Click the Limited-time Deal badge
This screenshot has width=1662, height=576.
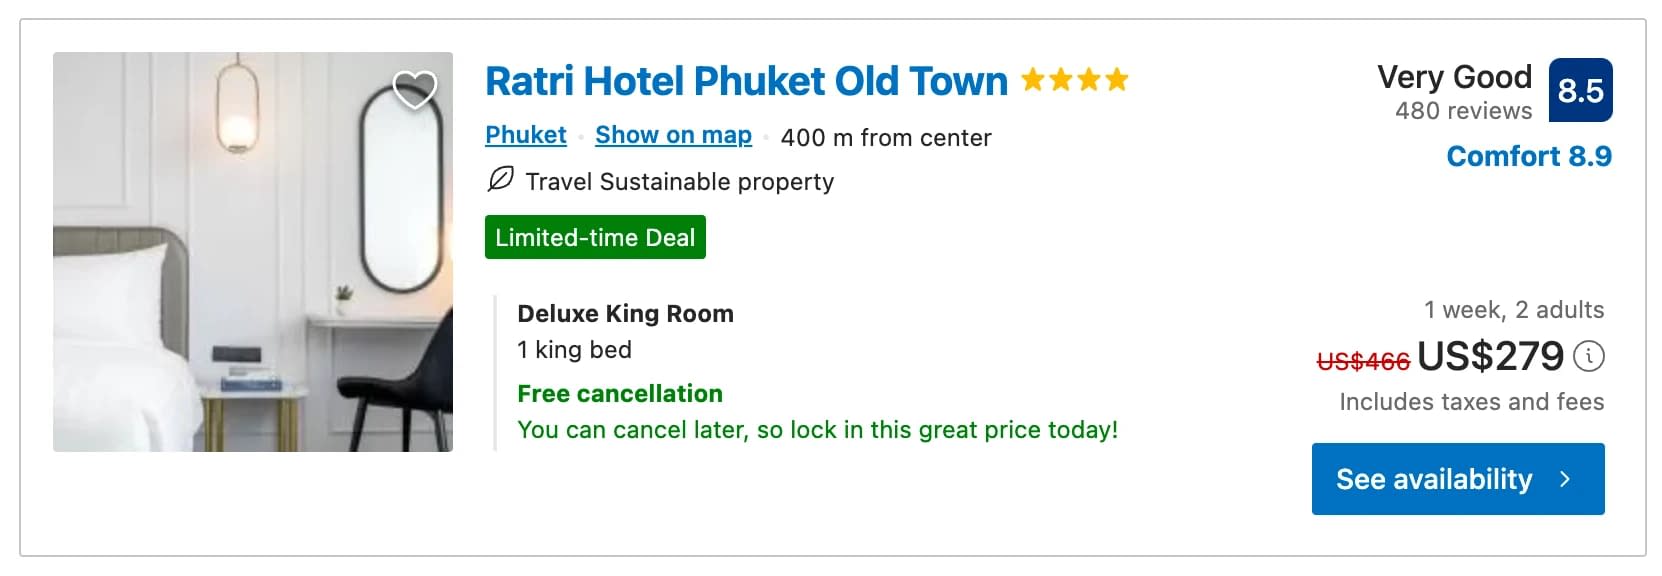coord(595,237)
